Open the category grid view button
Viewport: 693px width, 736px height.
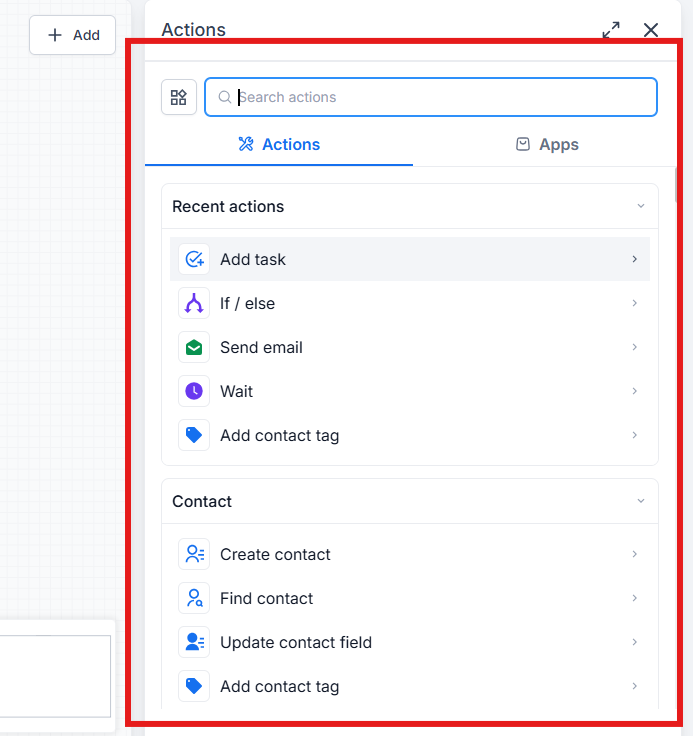click(x=179, y=97)
